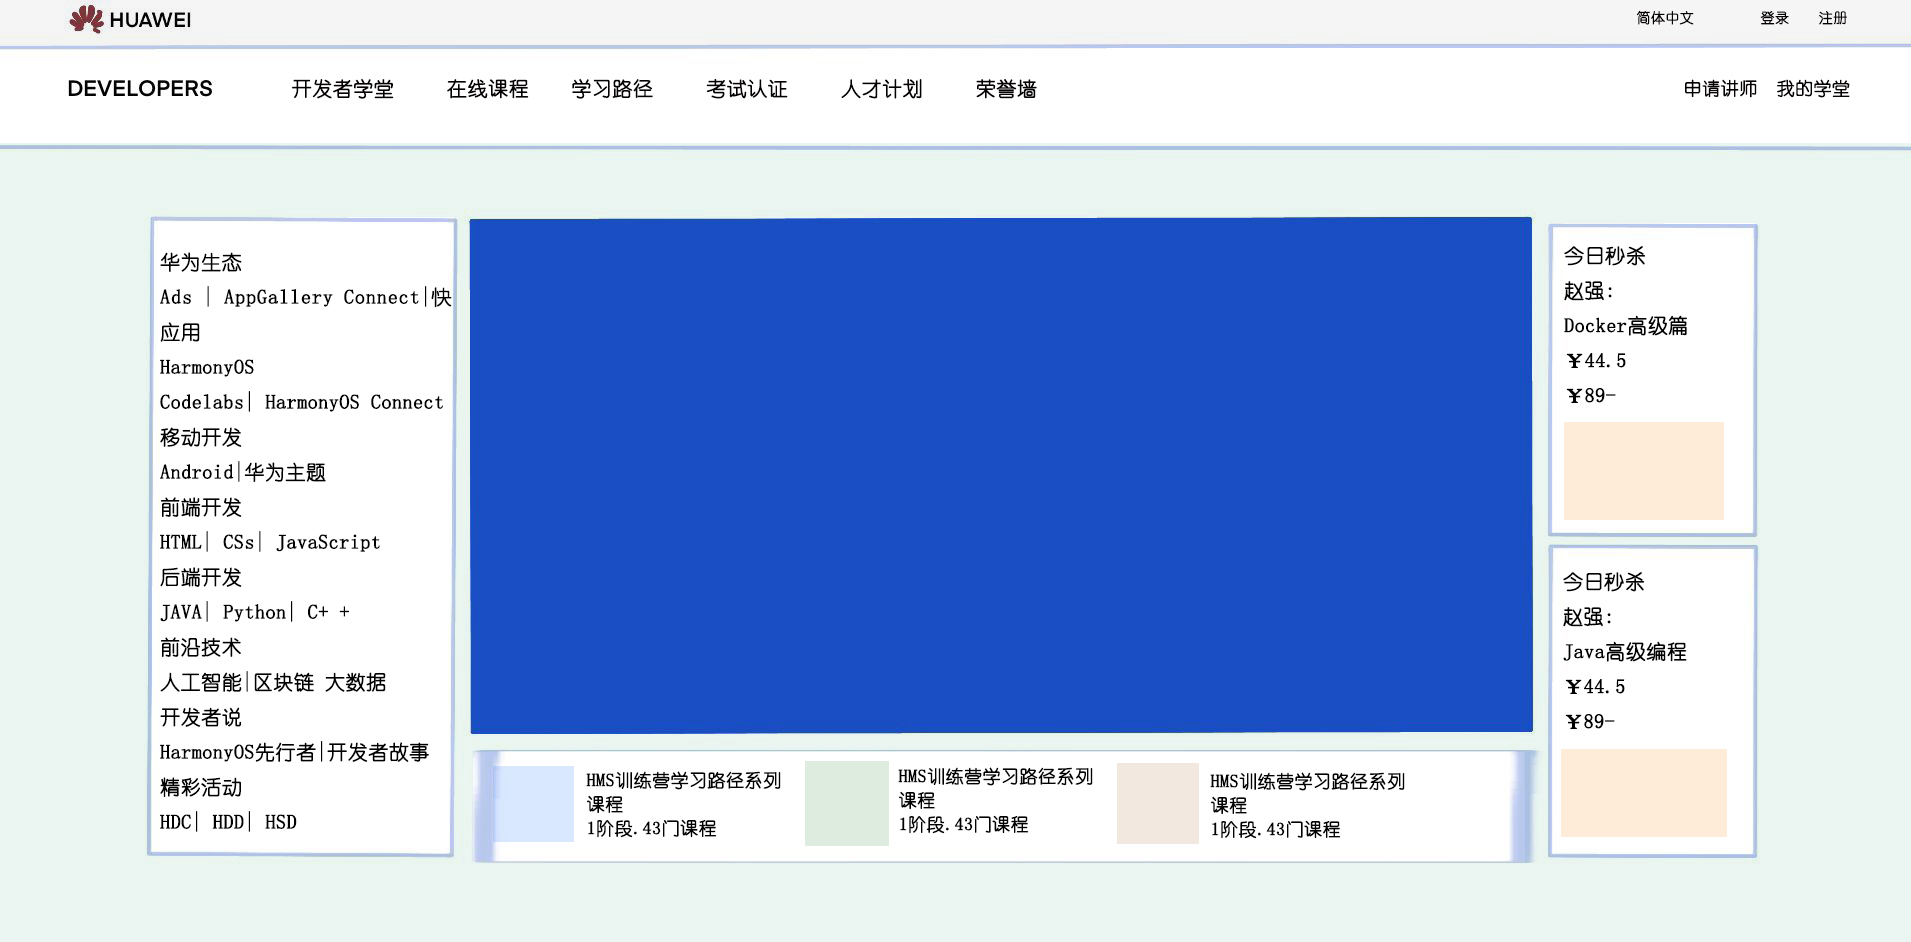Select the 人才计划 menu item

[x=882, y=89]
